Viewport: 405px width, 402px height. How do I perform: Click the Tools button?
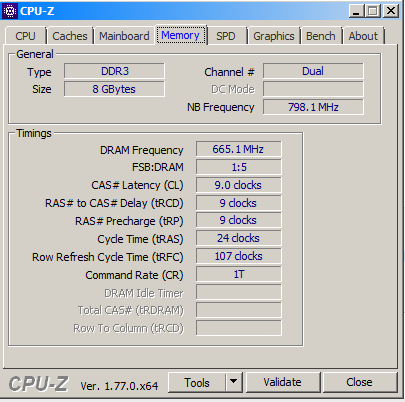tap(197, 382)
